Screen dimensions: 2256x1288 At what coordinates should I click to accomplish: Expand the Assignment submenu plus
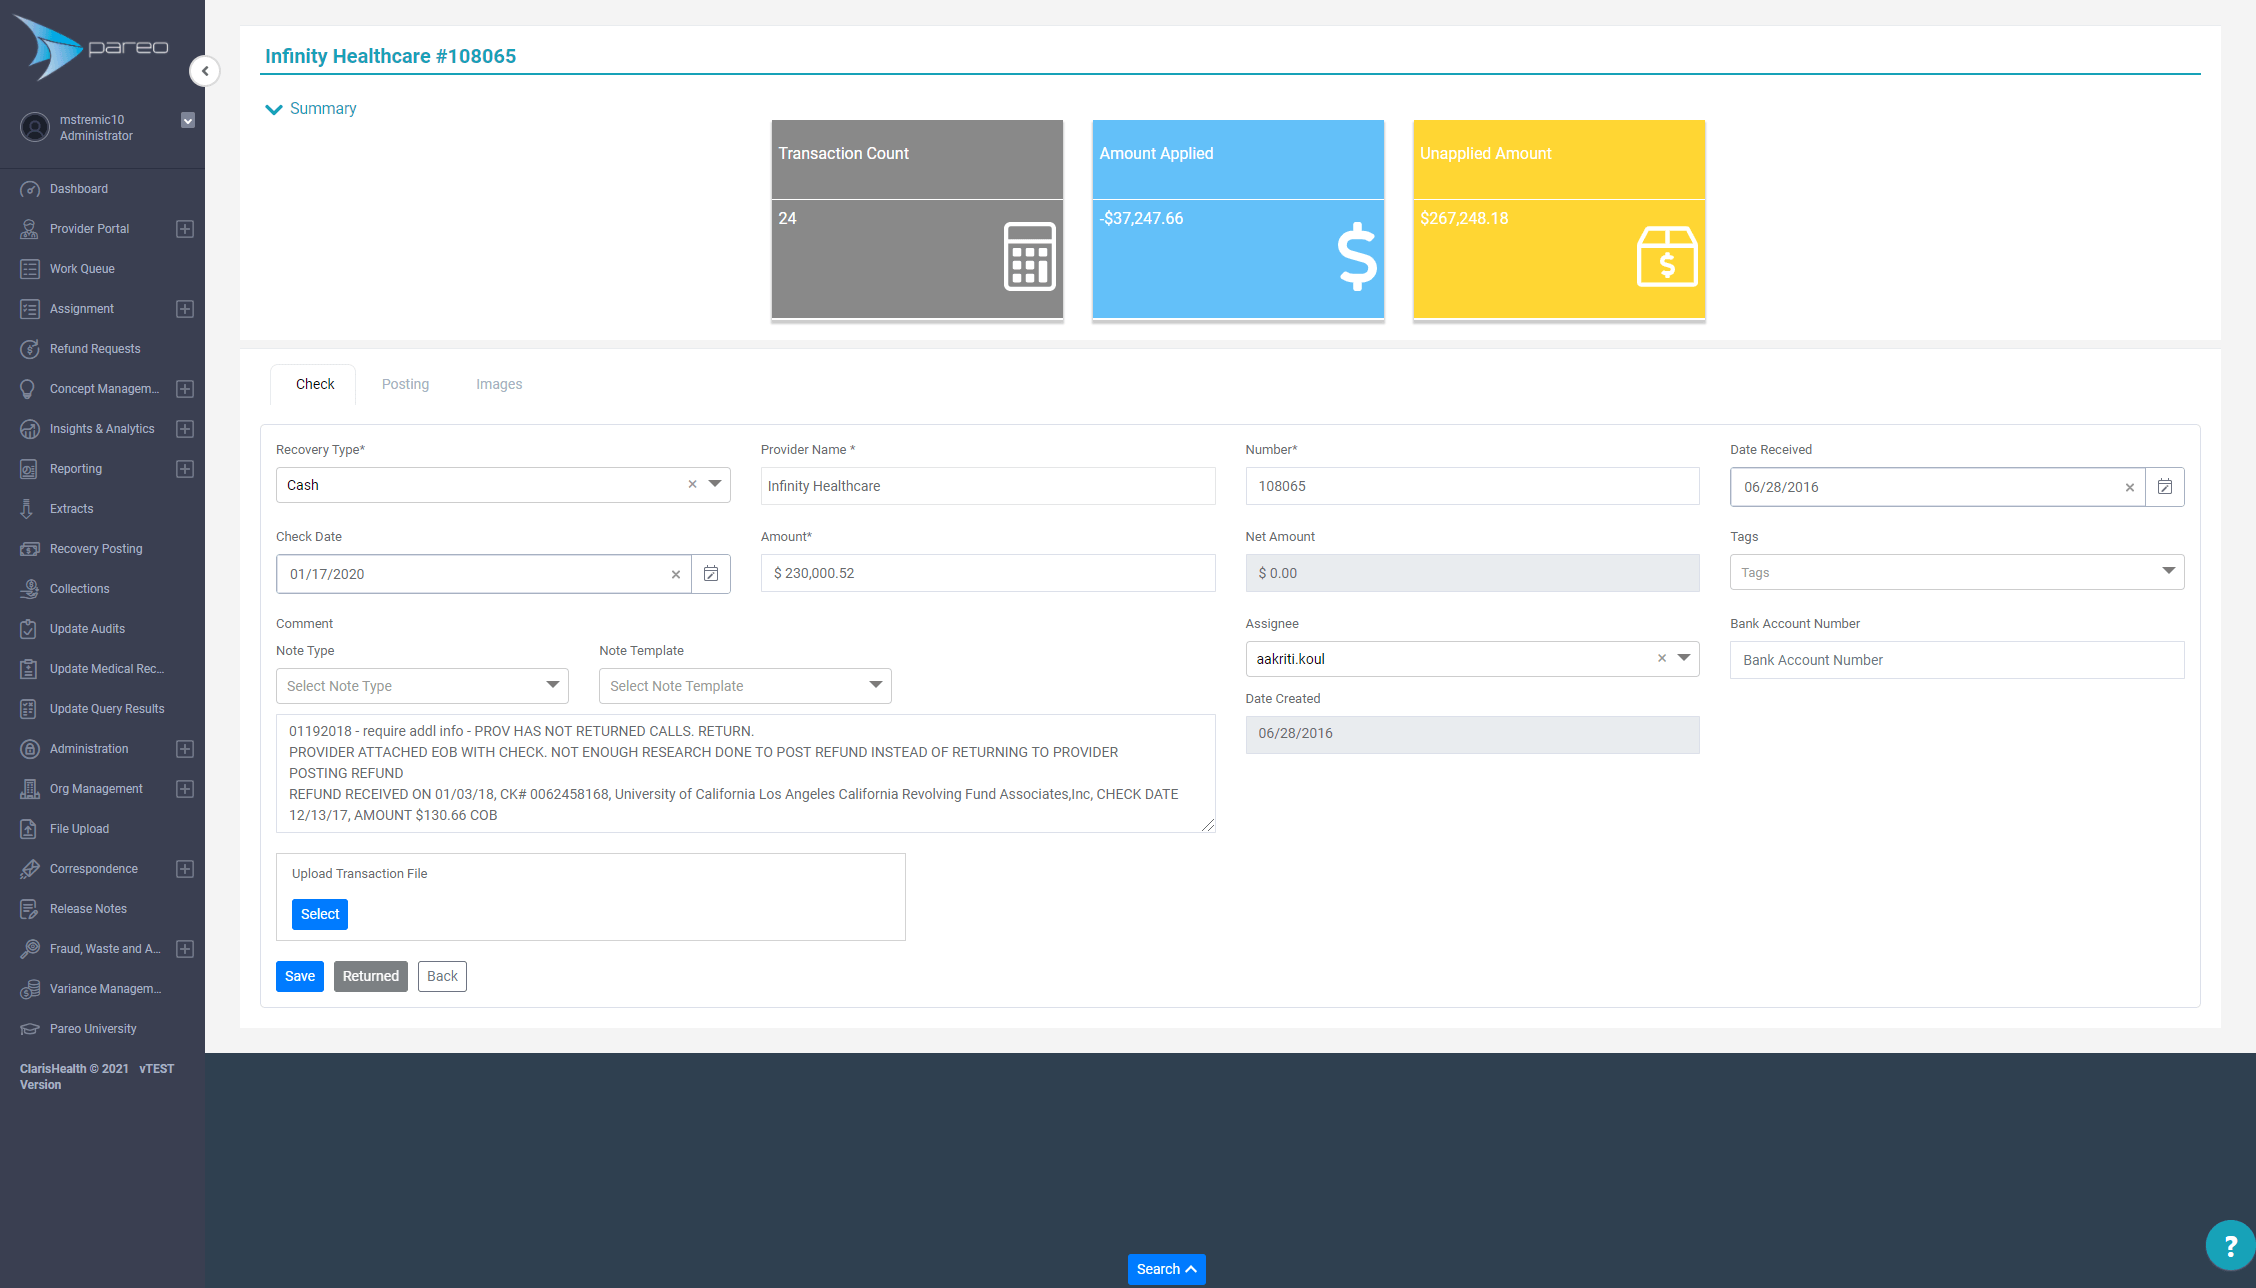[x=185, y=309]
